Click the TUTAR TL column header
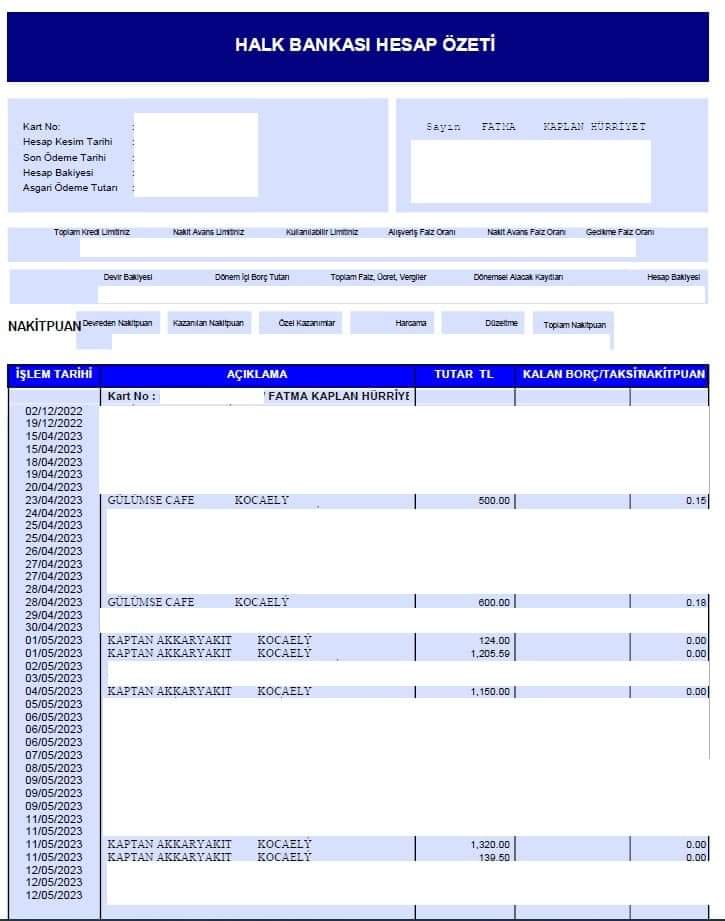The height and width of the screenshot is (921, 725). (x=464, y=374)
